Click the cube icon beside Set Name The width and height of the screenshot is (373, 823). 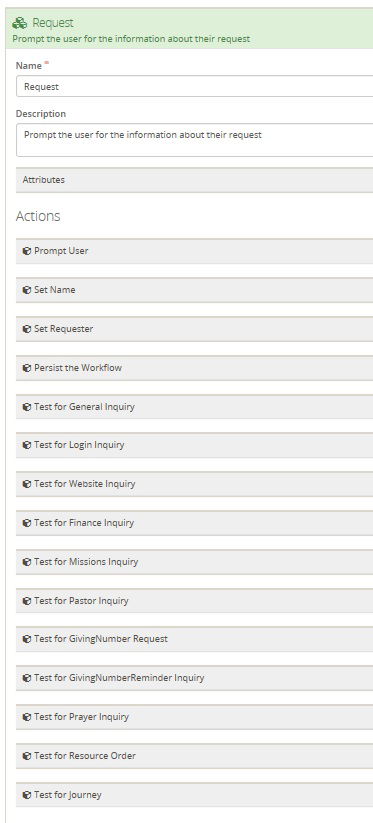[27, 290]
